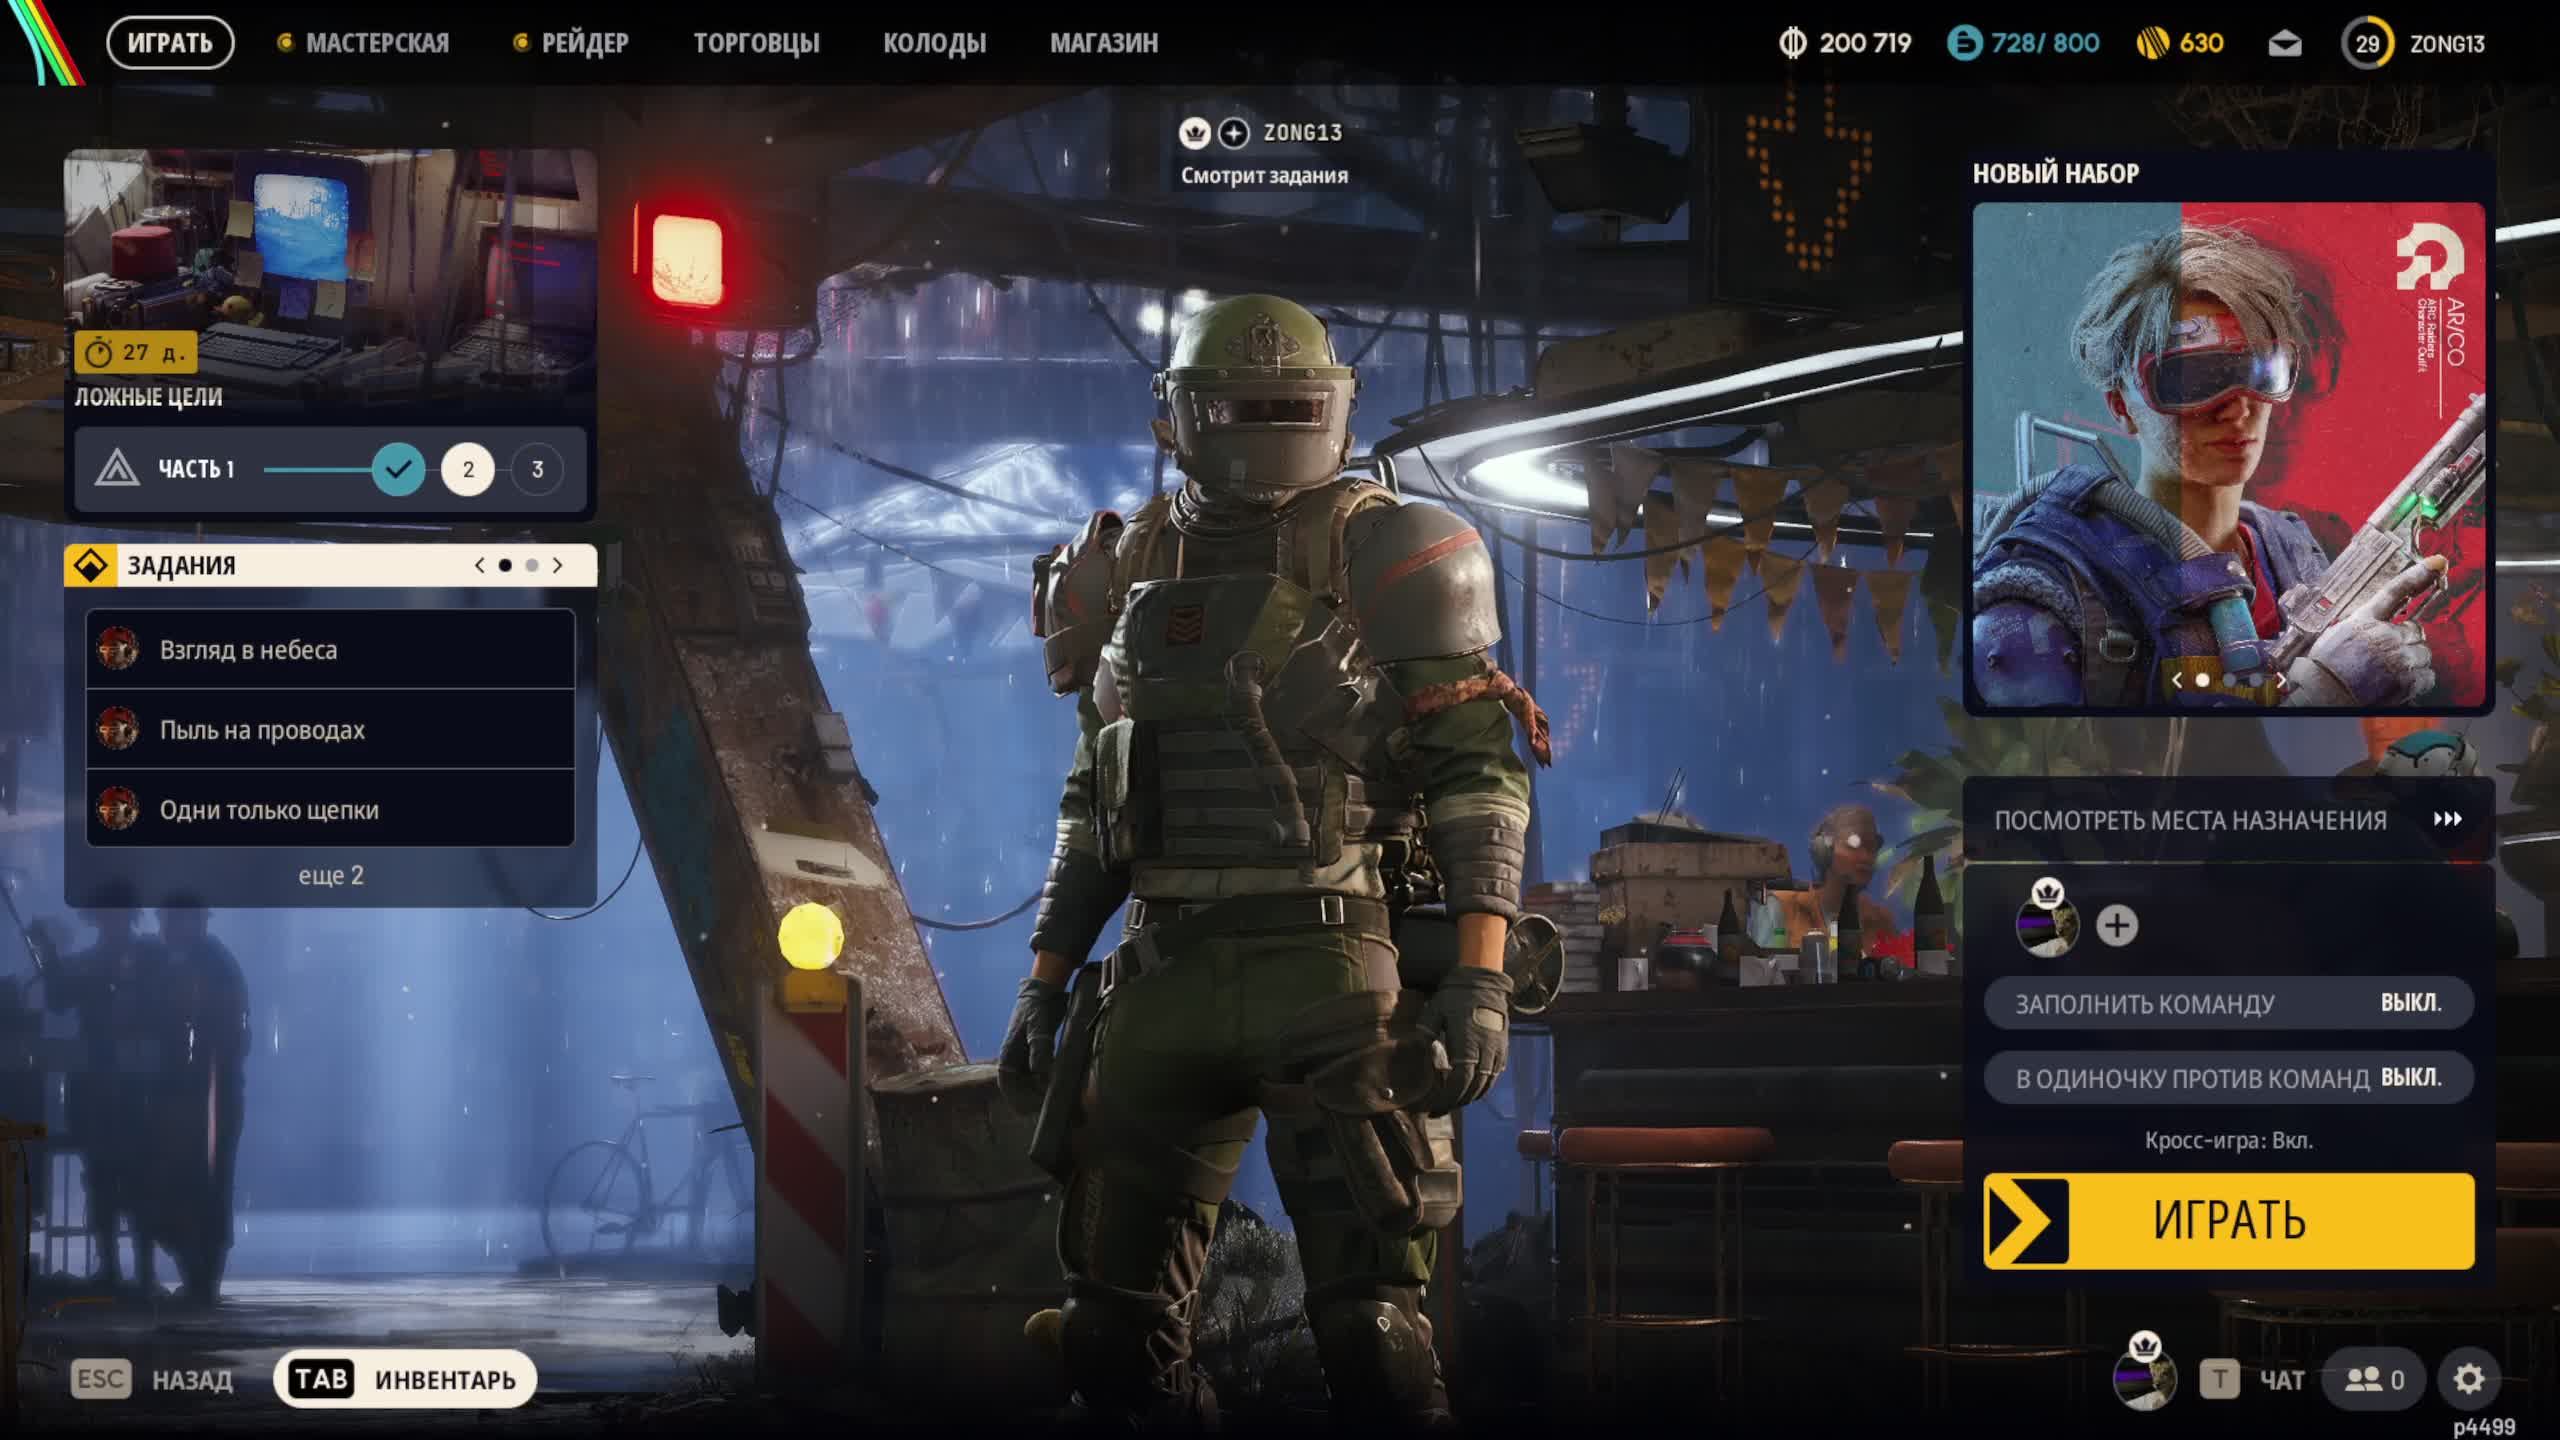Toggle В ОДИНОЧКУ ПРОТИВ КОМАНД option
Screen dimensions: 2560x1440
click(2228, 1078)
